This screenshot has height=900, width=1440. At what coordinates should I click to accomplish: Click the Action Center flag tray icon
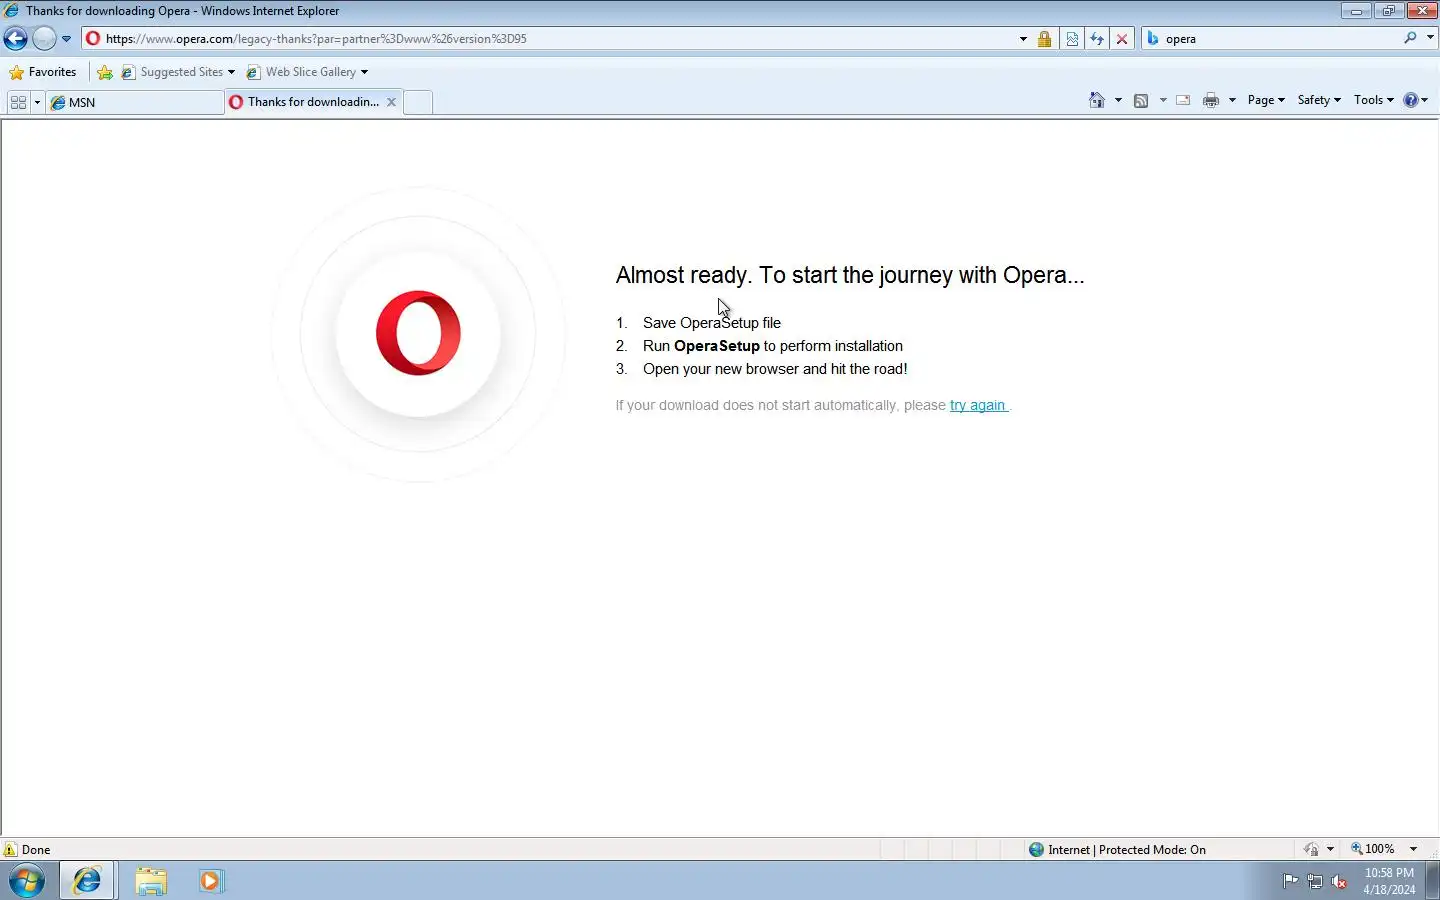pyautogui.click(x=1290, y=881)
